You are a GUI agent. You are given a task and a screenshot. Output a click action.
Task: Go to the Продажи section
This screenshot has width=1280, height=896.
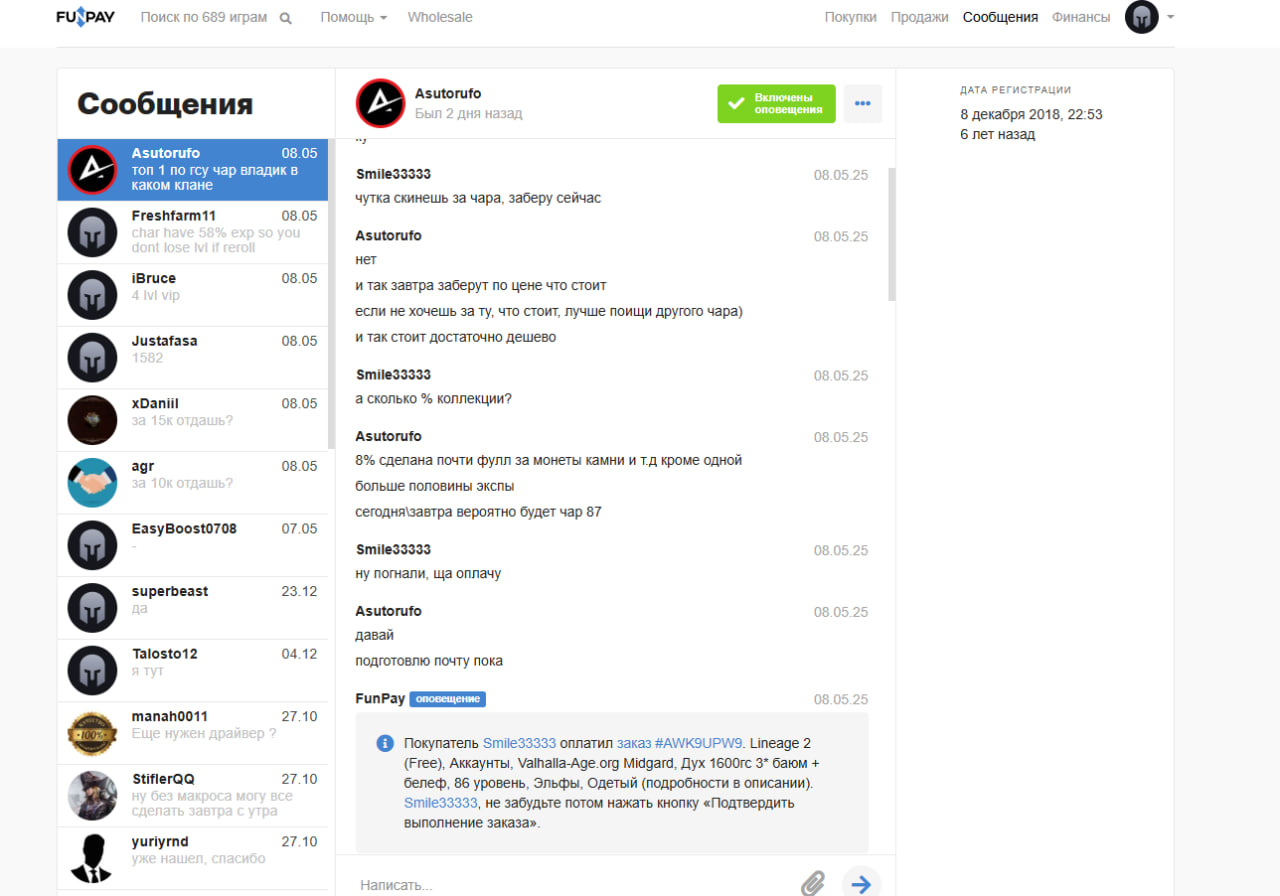(x=919, y=17)
